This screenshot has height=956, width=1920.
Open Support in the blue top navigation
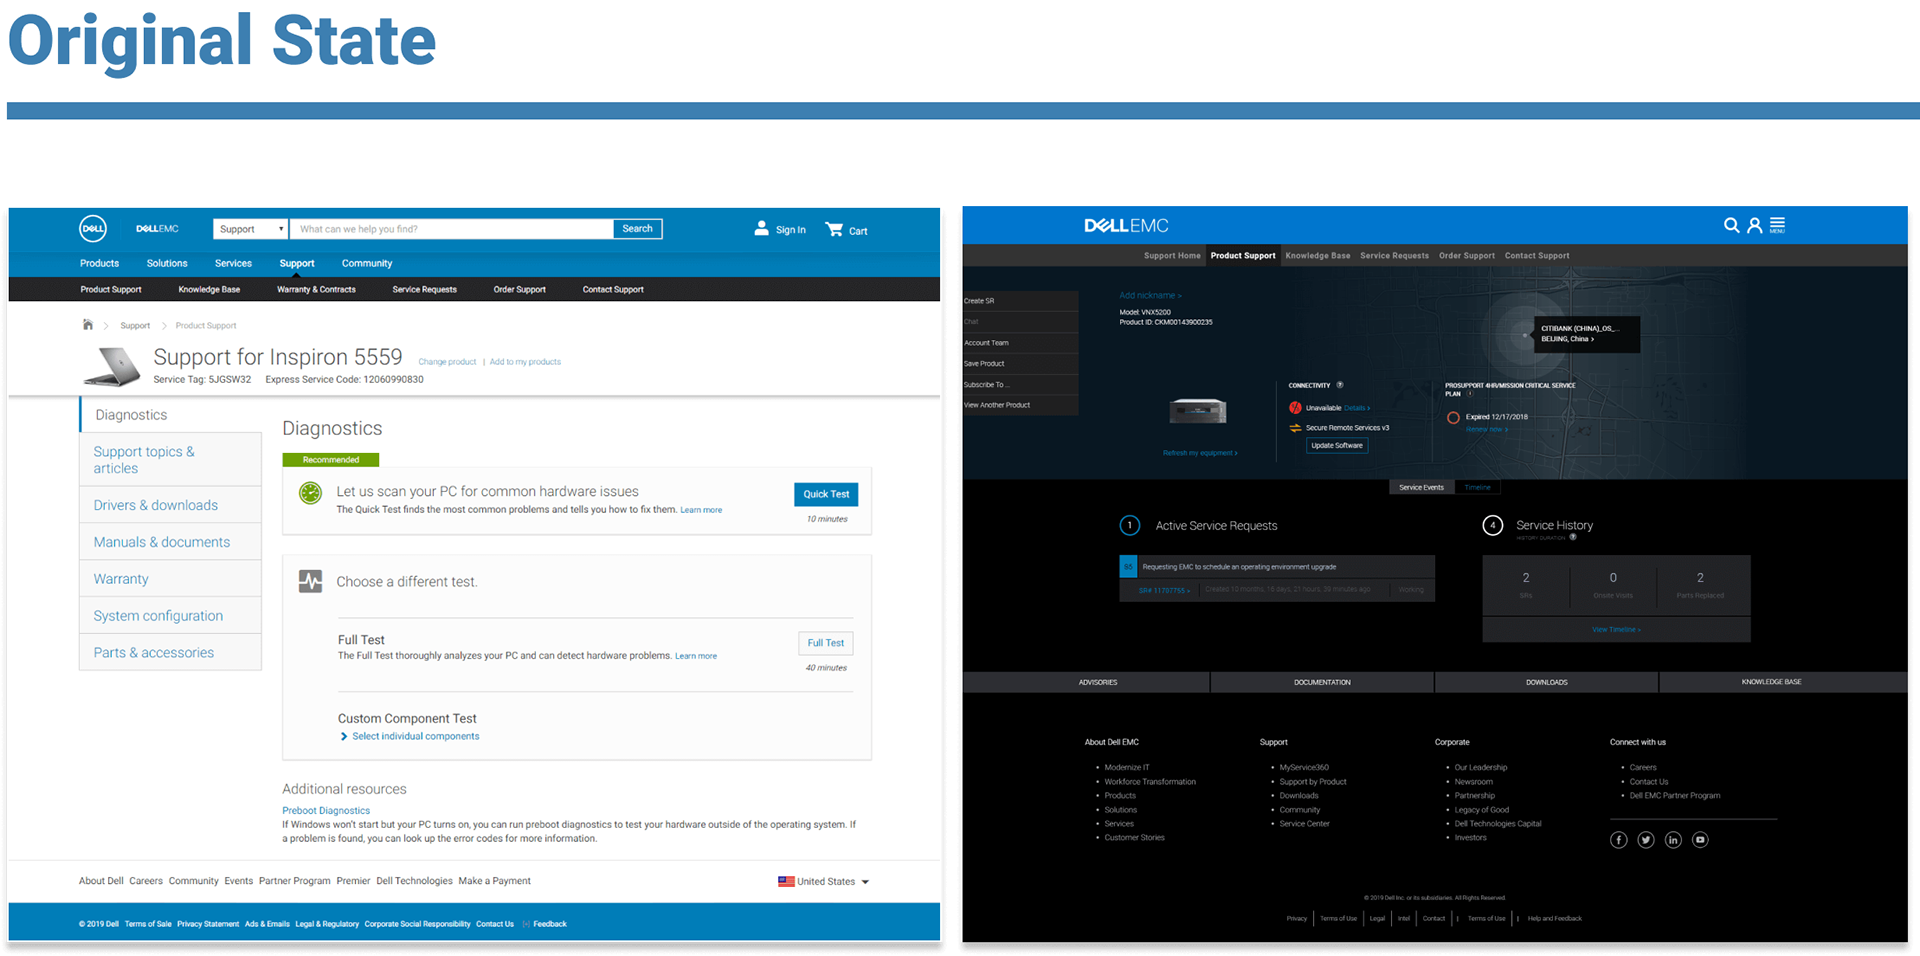coord(297,264)
